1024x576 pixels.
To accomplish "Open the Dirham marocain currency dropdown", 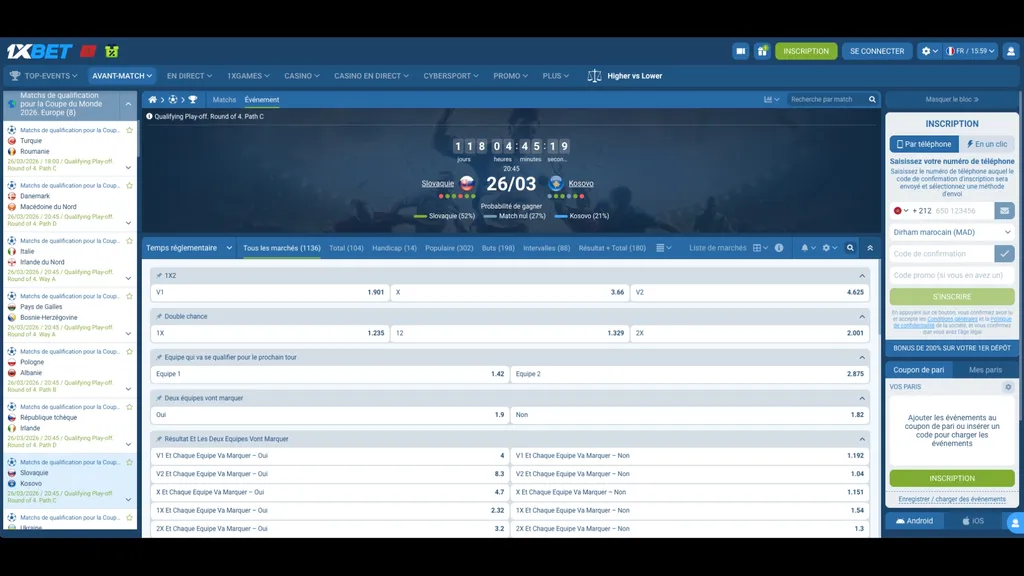I will [951, 232].
